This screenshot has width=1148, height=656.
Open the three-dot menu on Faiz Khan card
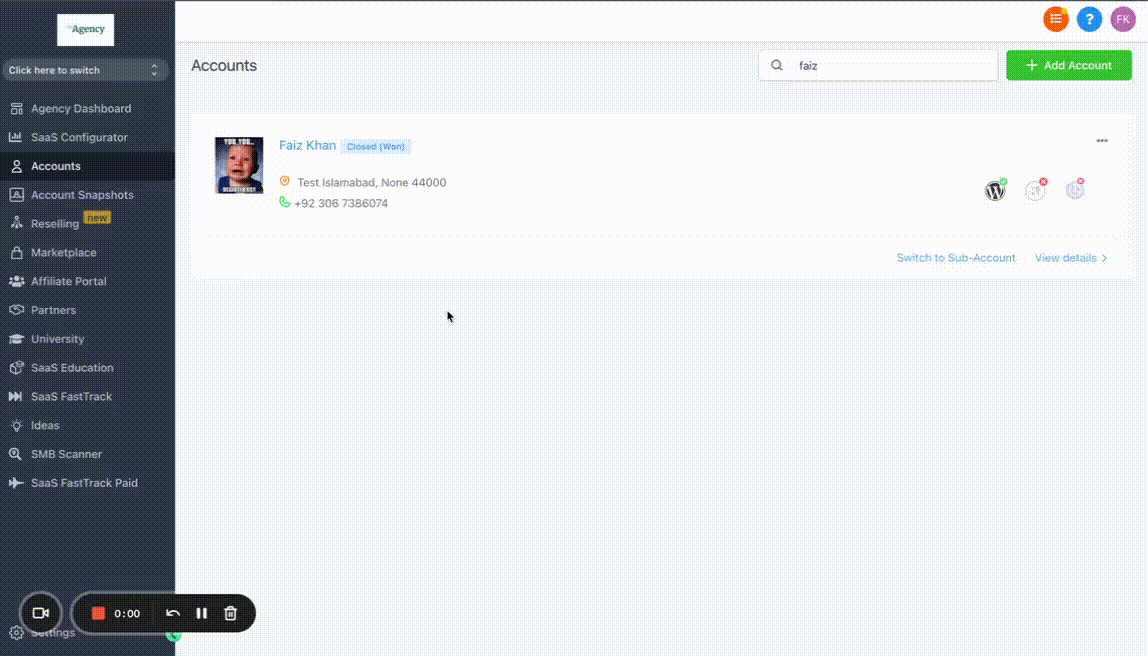[1102, 141]
